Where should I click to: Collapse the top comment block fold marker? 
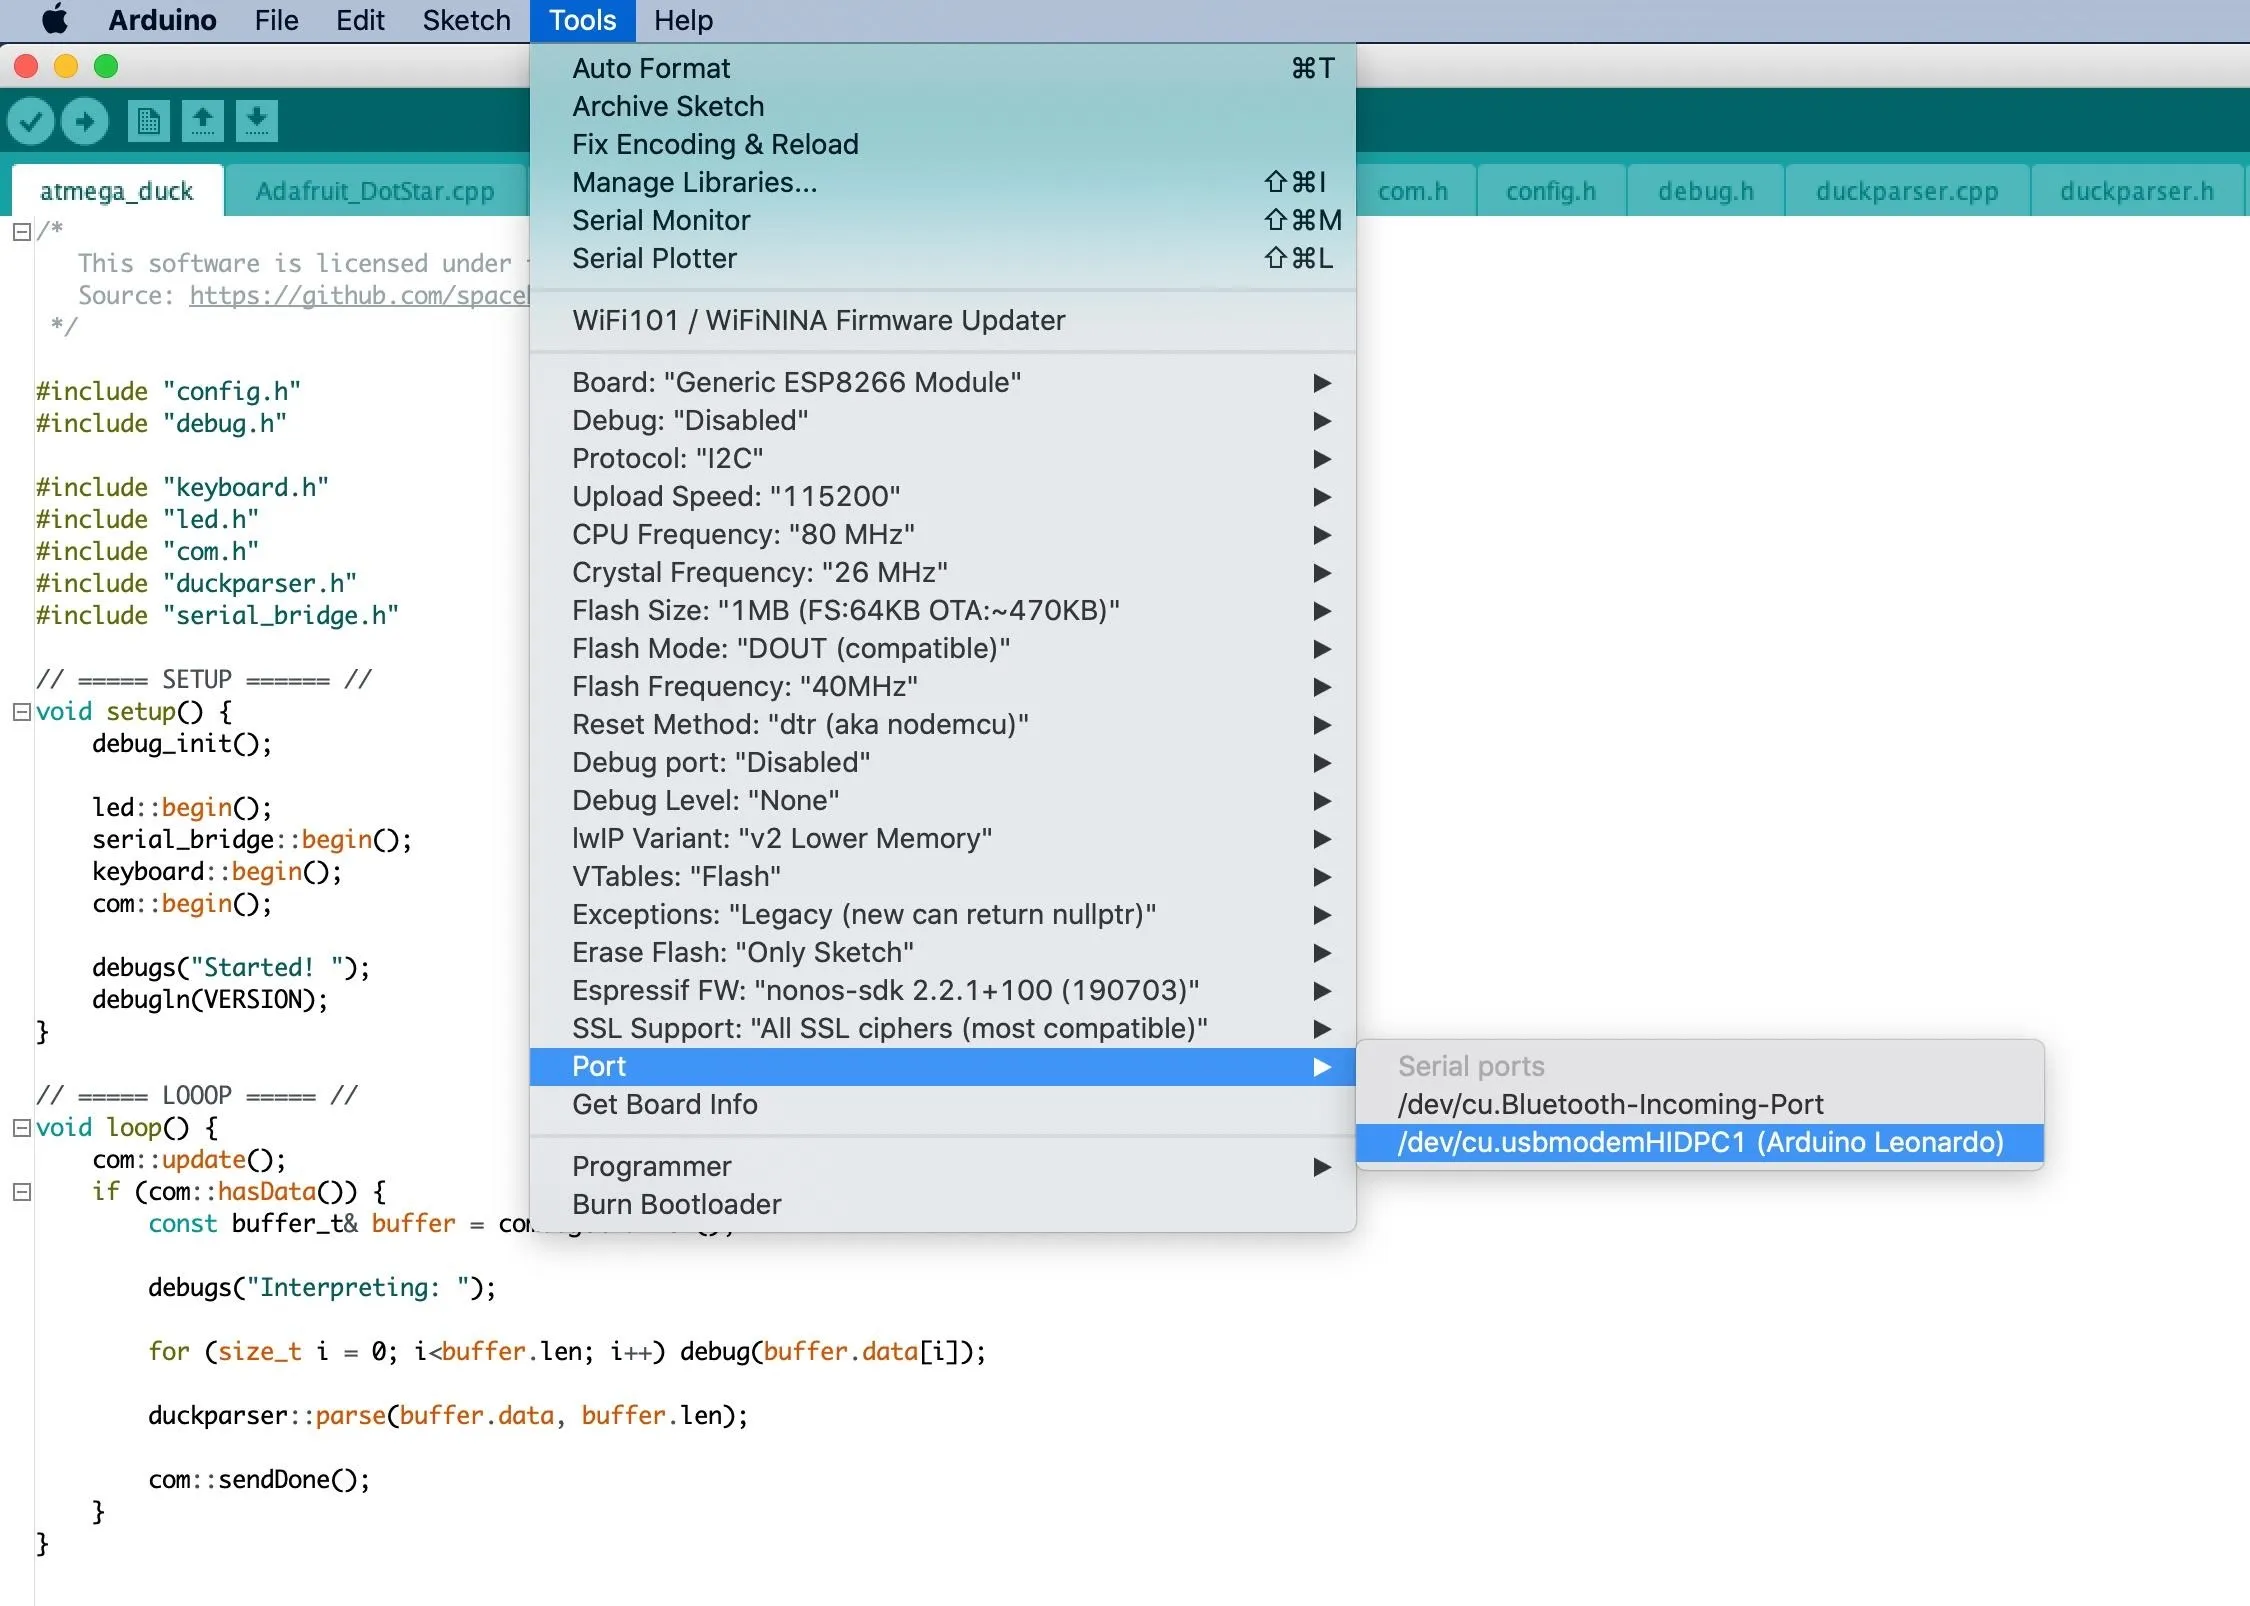[x=22, y=232]
